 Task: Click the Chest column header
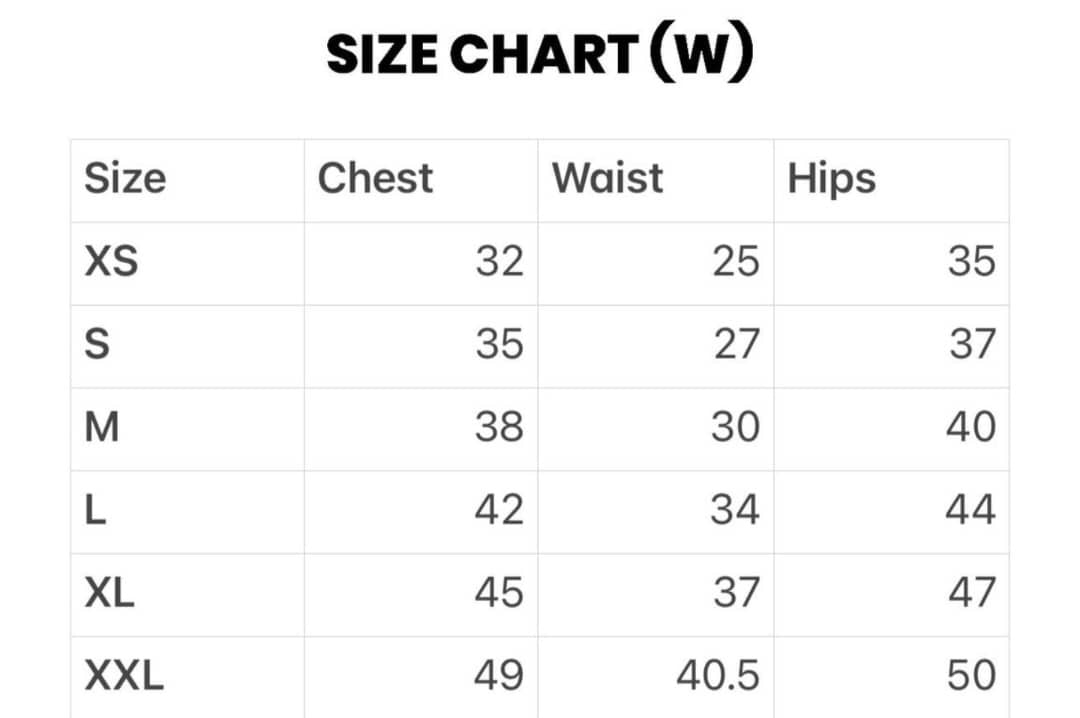coord(375,179)
